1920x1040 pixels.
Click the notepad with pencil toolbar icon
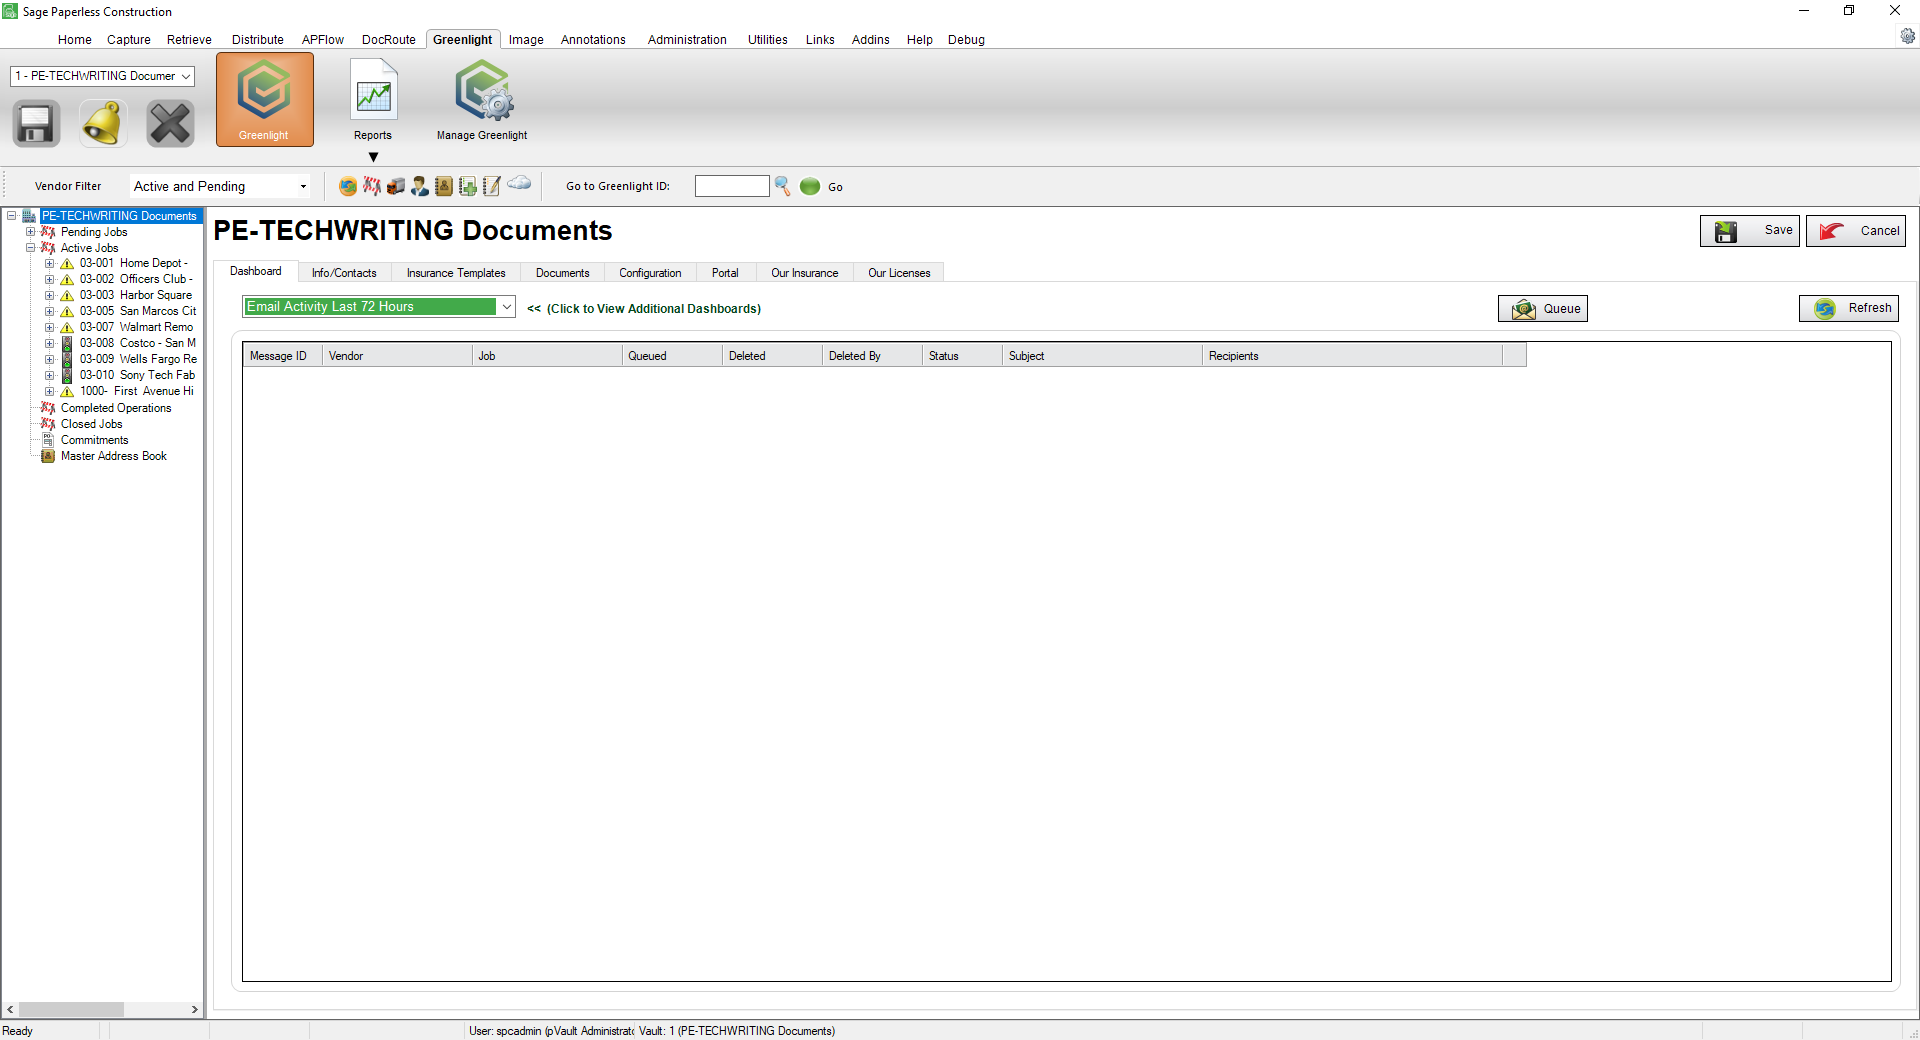coord(492,186)
